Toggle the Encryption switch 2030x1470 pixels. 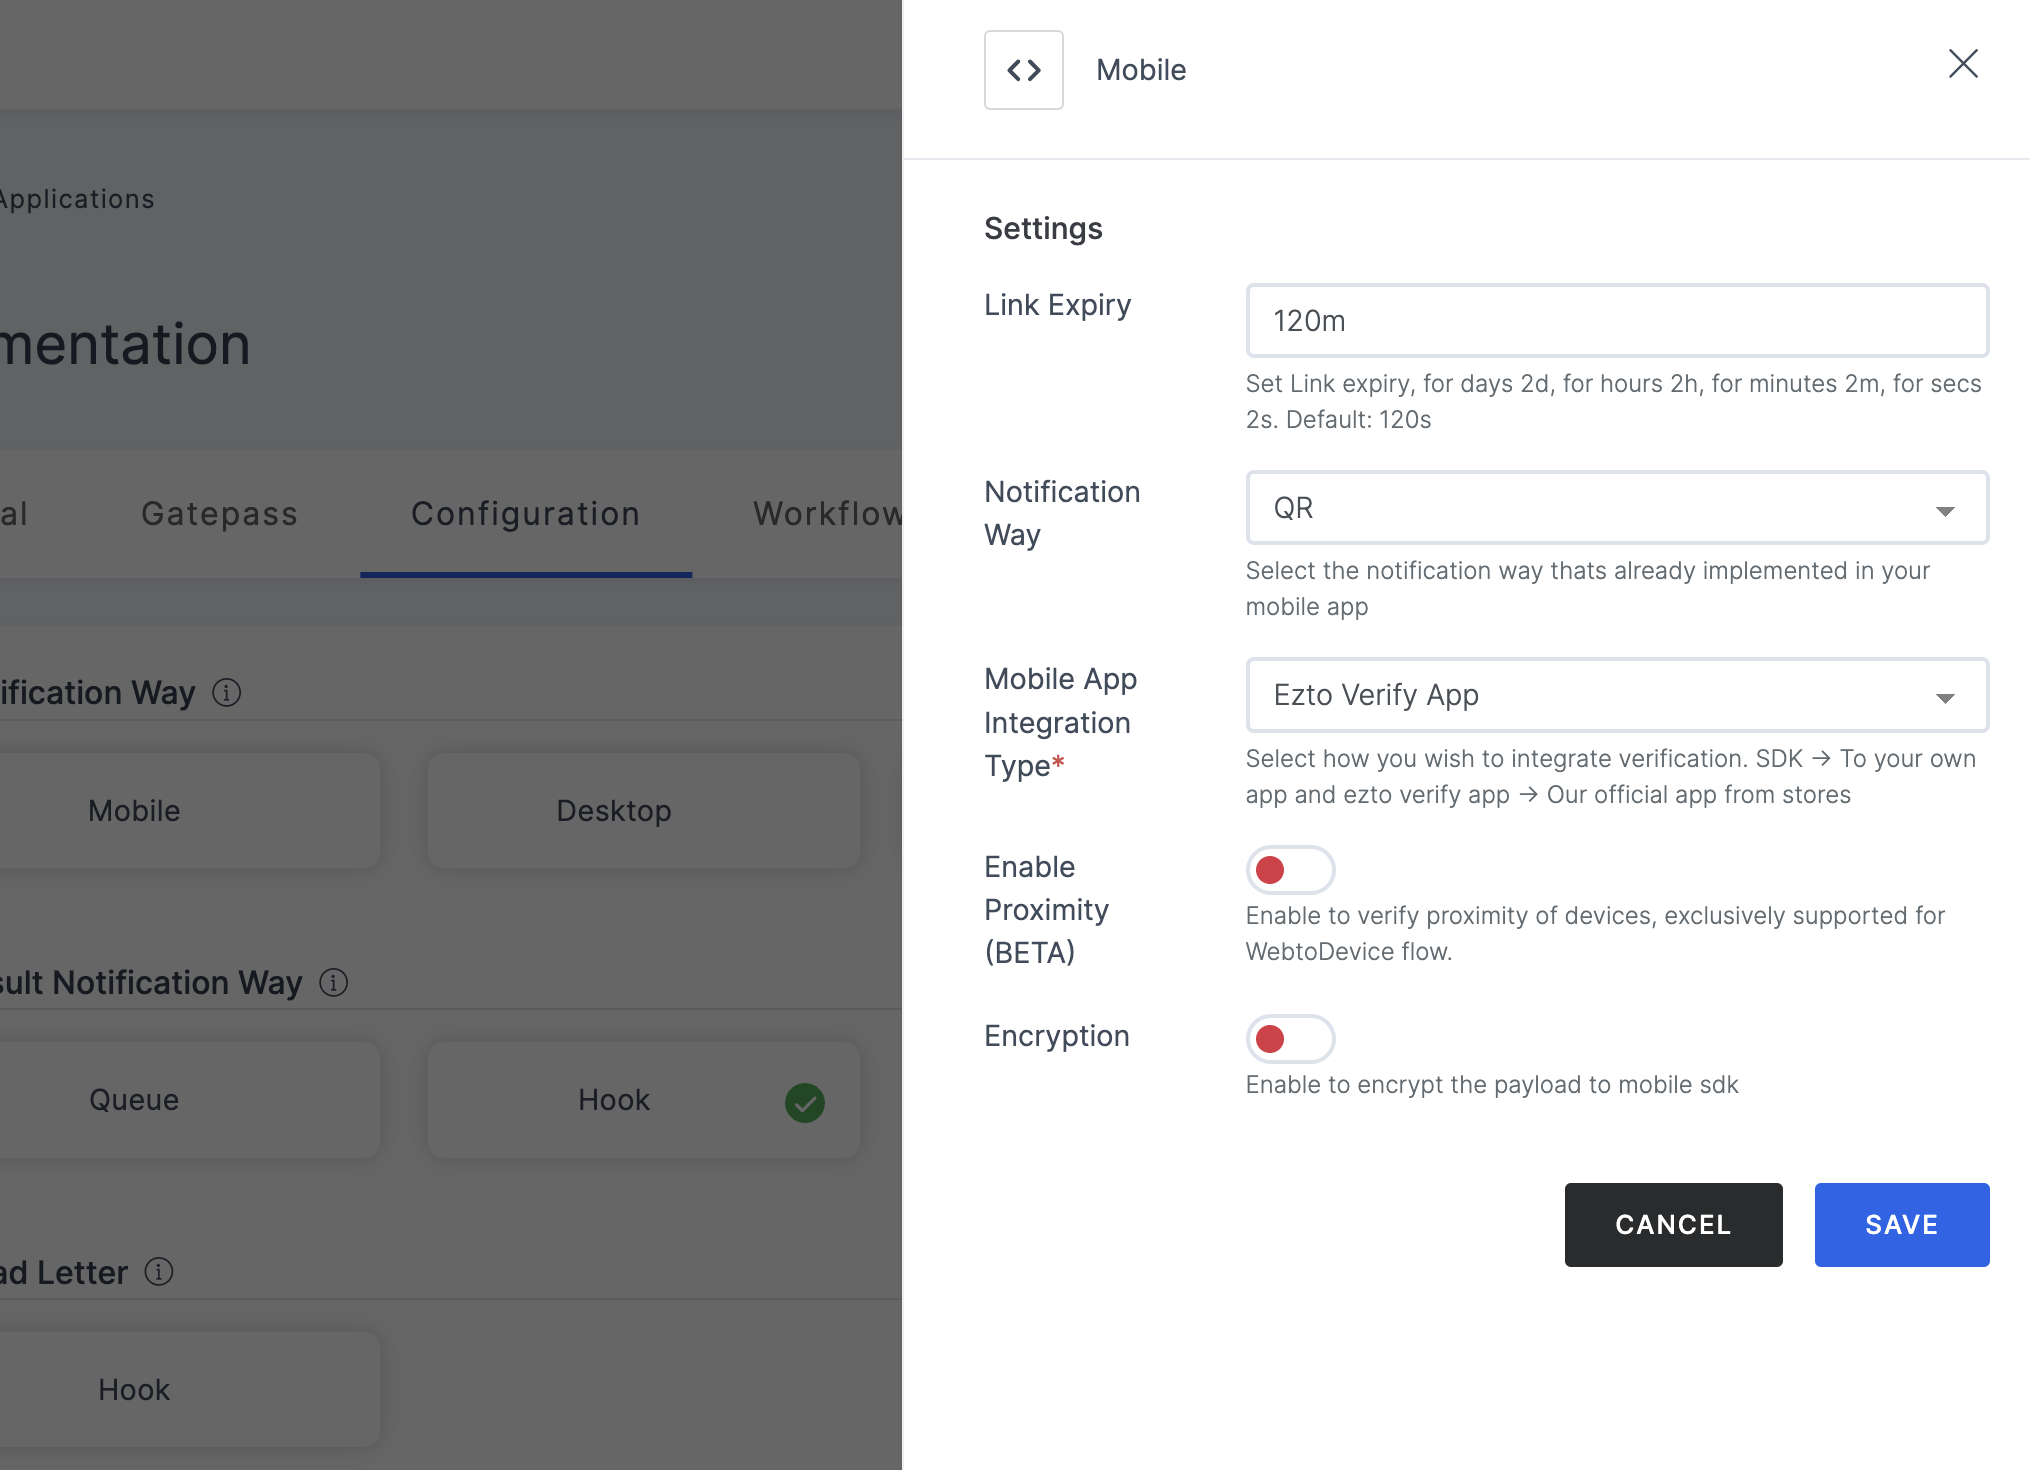(1290, 1038)
